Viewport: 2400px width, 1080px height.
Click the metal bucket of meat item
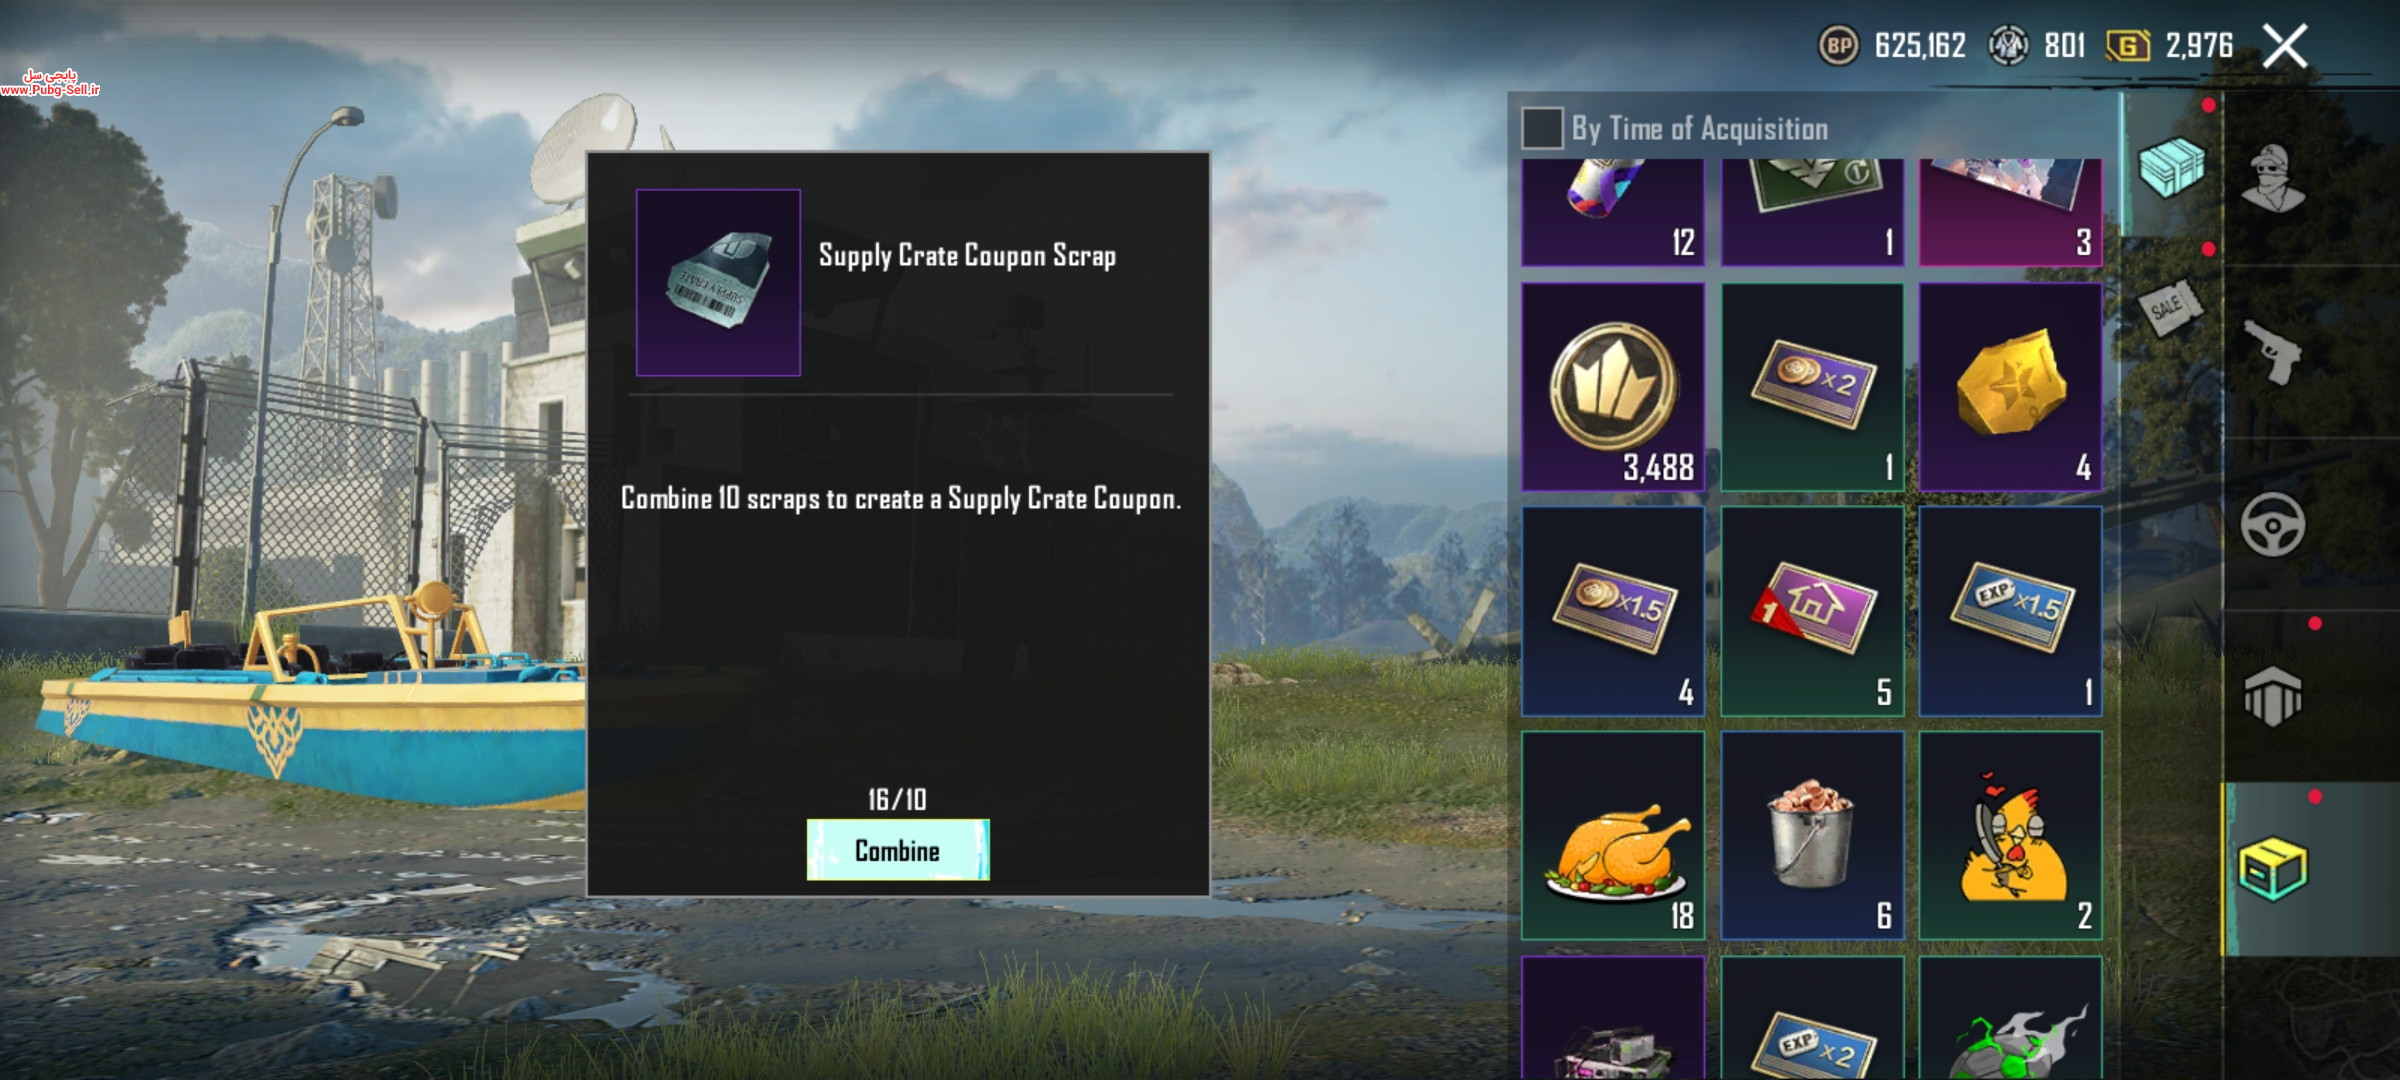(x=1812, y=835)
